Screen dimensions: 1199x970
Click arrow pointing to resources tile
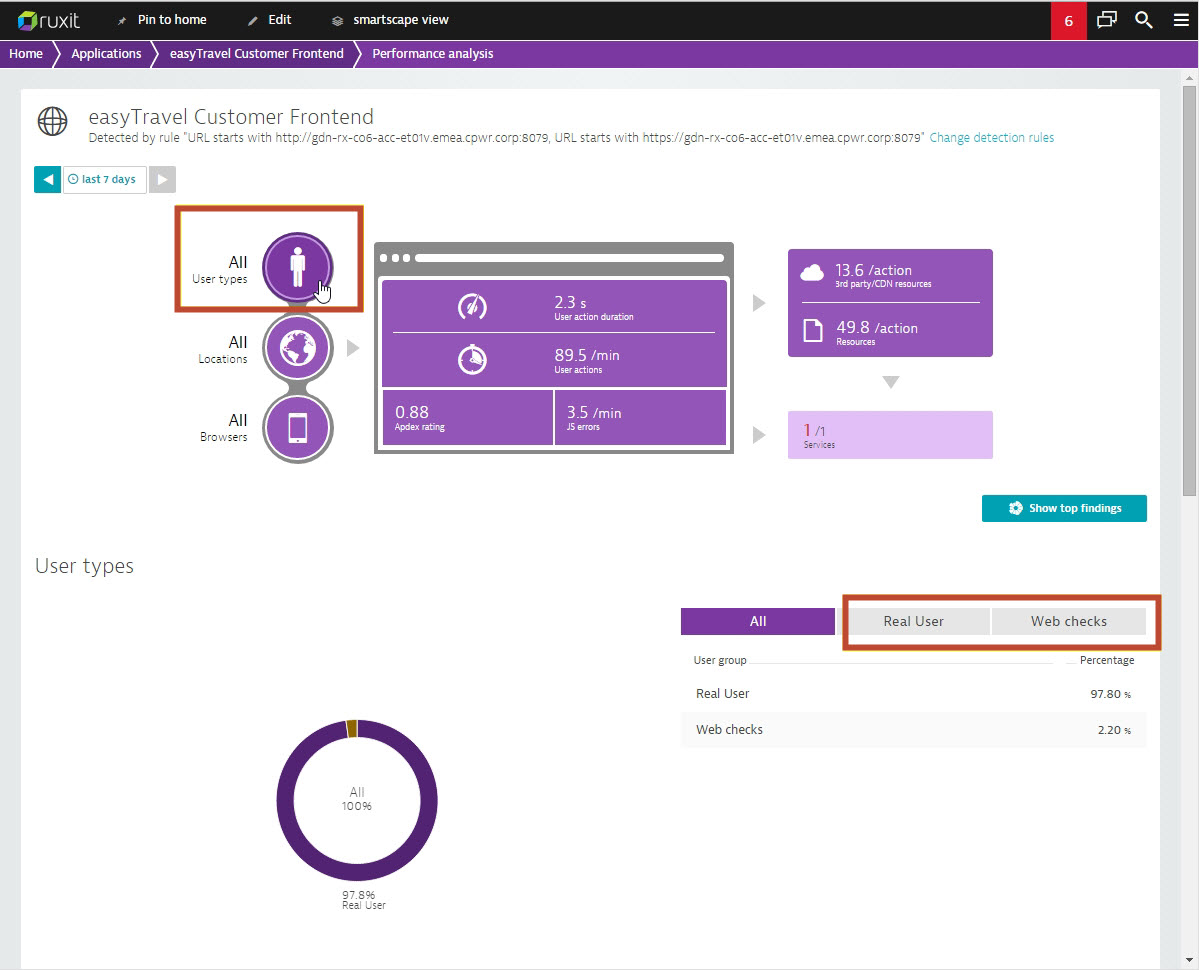click(x=759, y=303)
